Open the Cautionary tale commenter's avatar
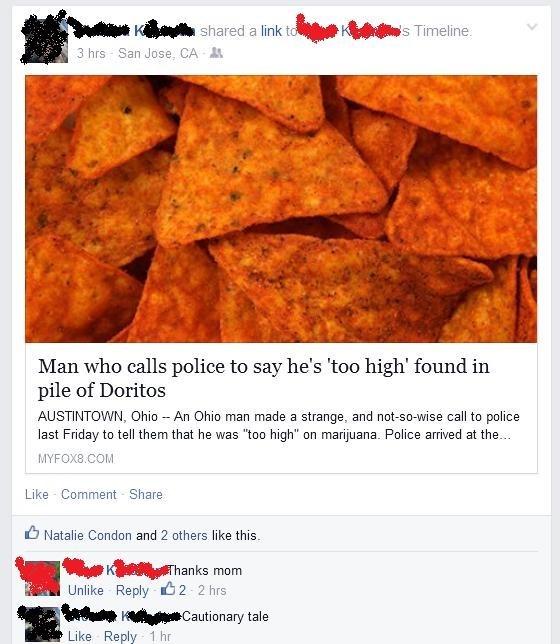Image resolution: width=560 pixels, height=644 pixels. (x=41, y=624)
